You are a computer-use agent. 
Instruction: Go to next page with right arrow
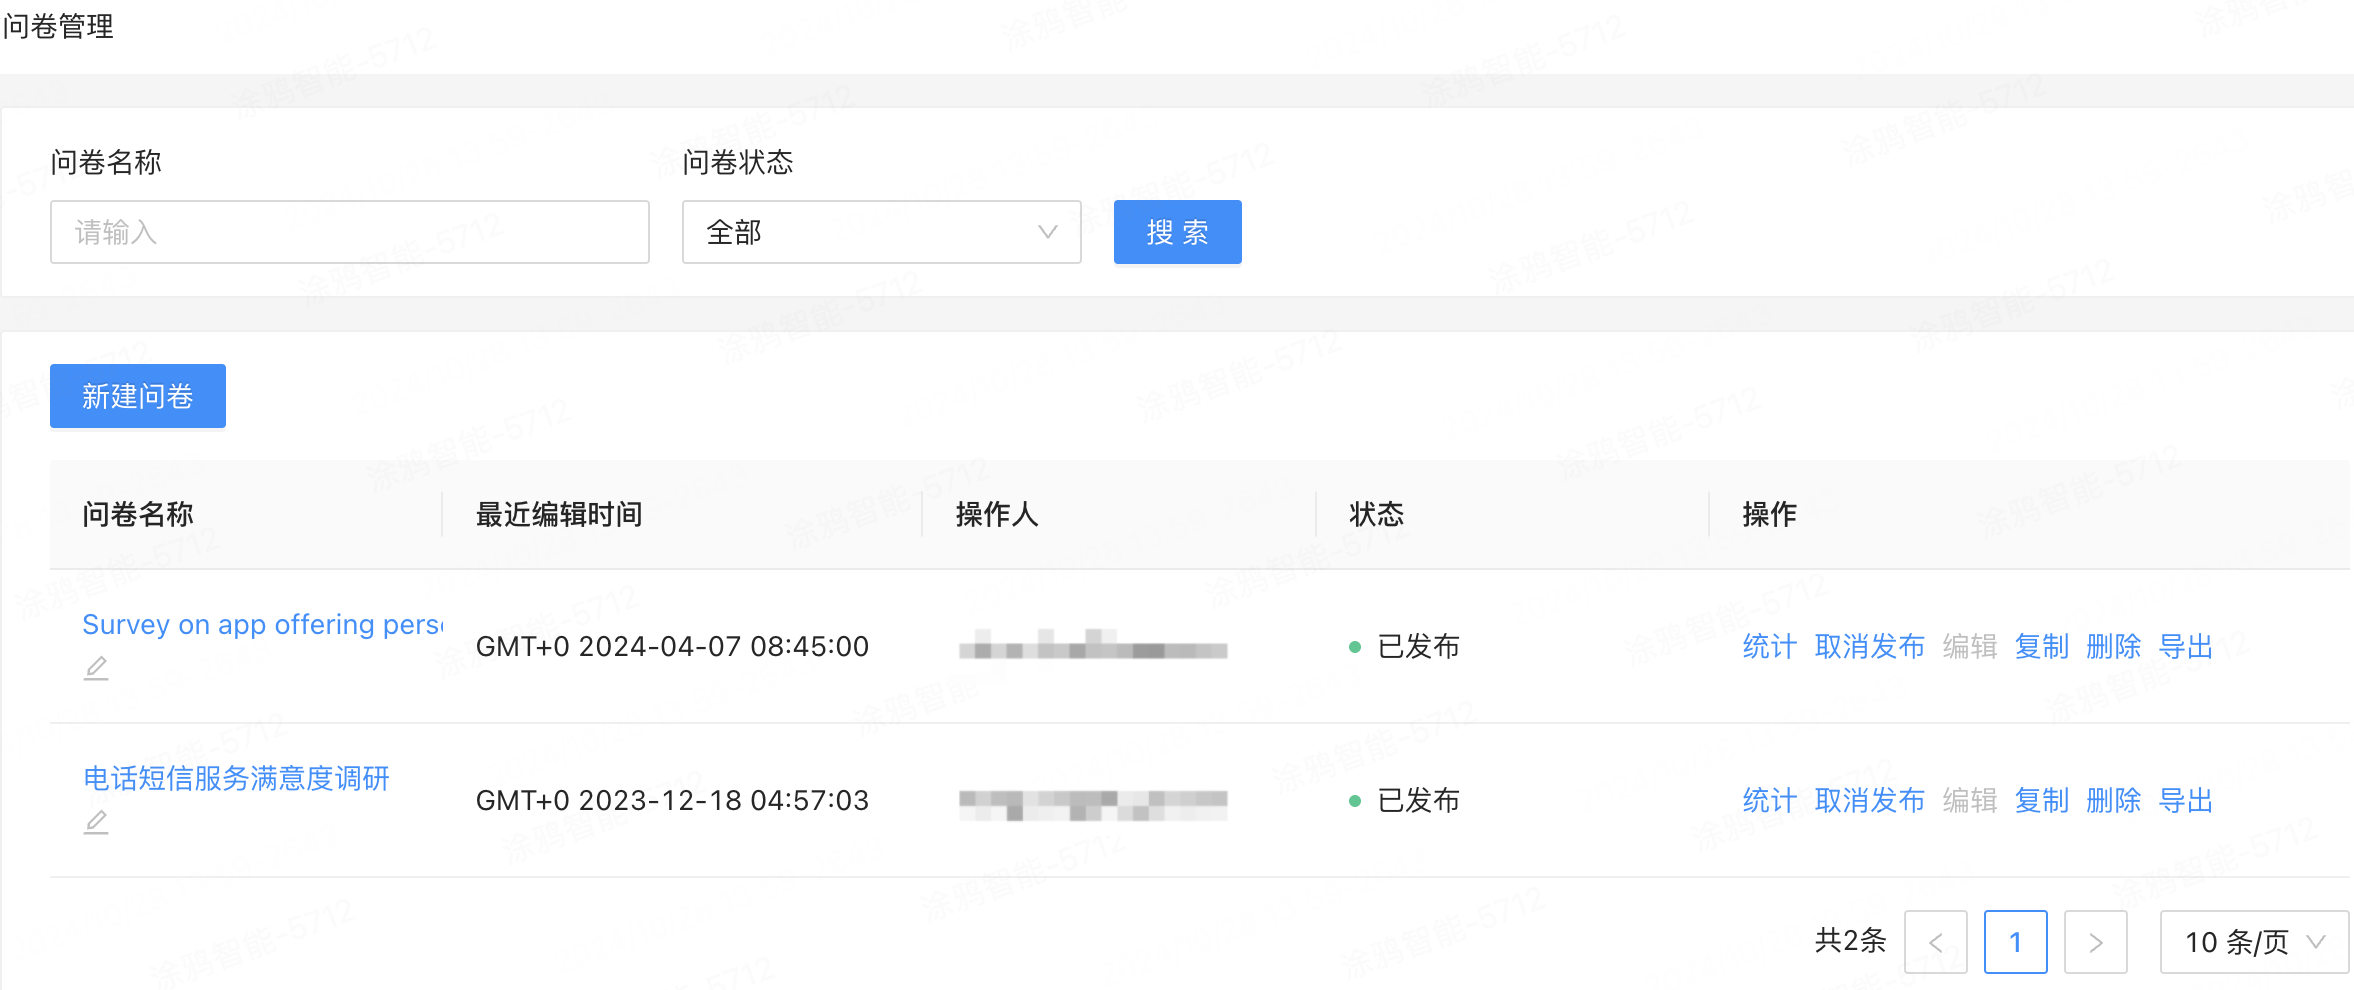coord(2095,942)
